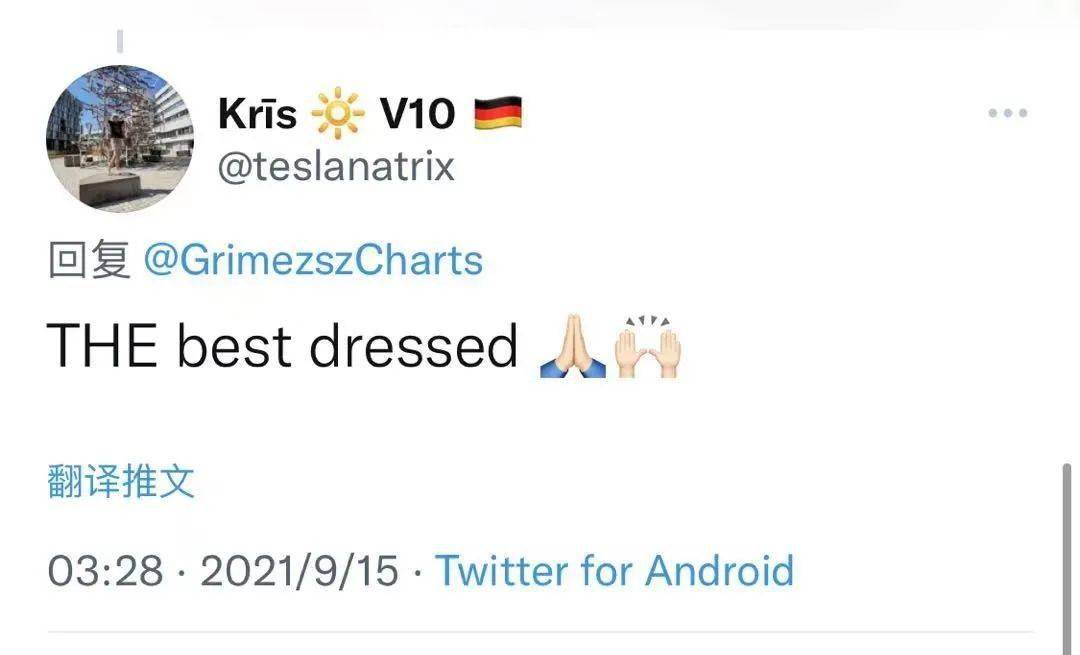The width and height of the screenshot is (1080, 655).
Task: Click the word THE in the tweet
Action: [x=102, y=346]
